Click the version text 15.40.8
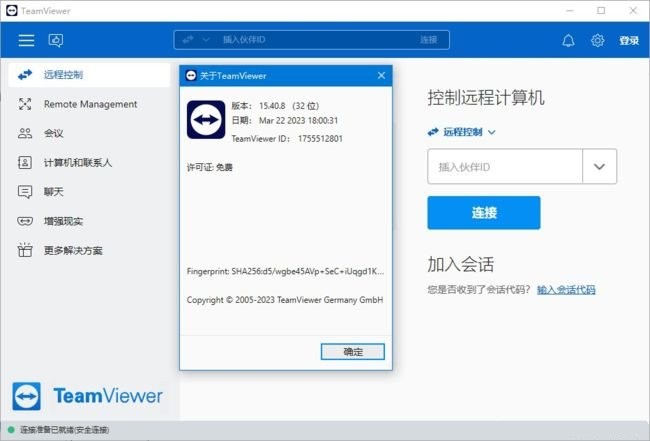 (272, 106)
